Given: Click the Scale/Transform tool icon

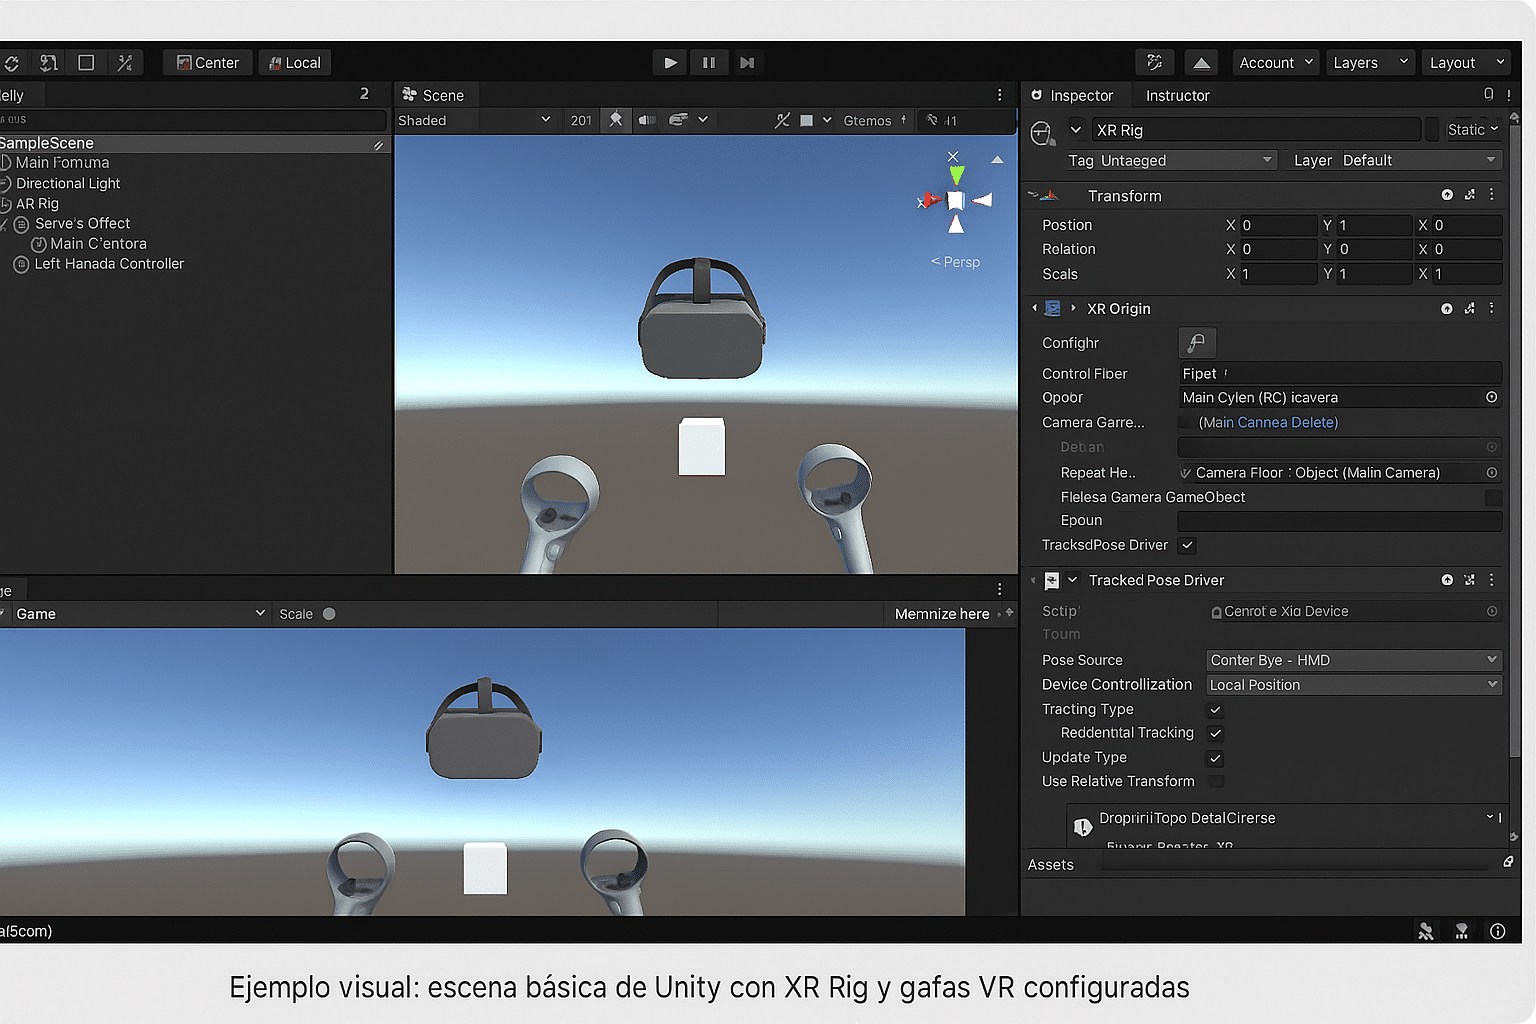Looking at the screenshot, I should coord(125,62).
